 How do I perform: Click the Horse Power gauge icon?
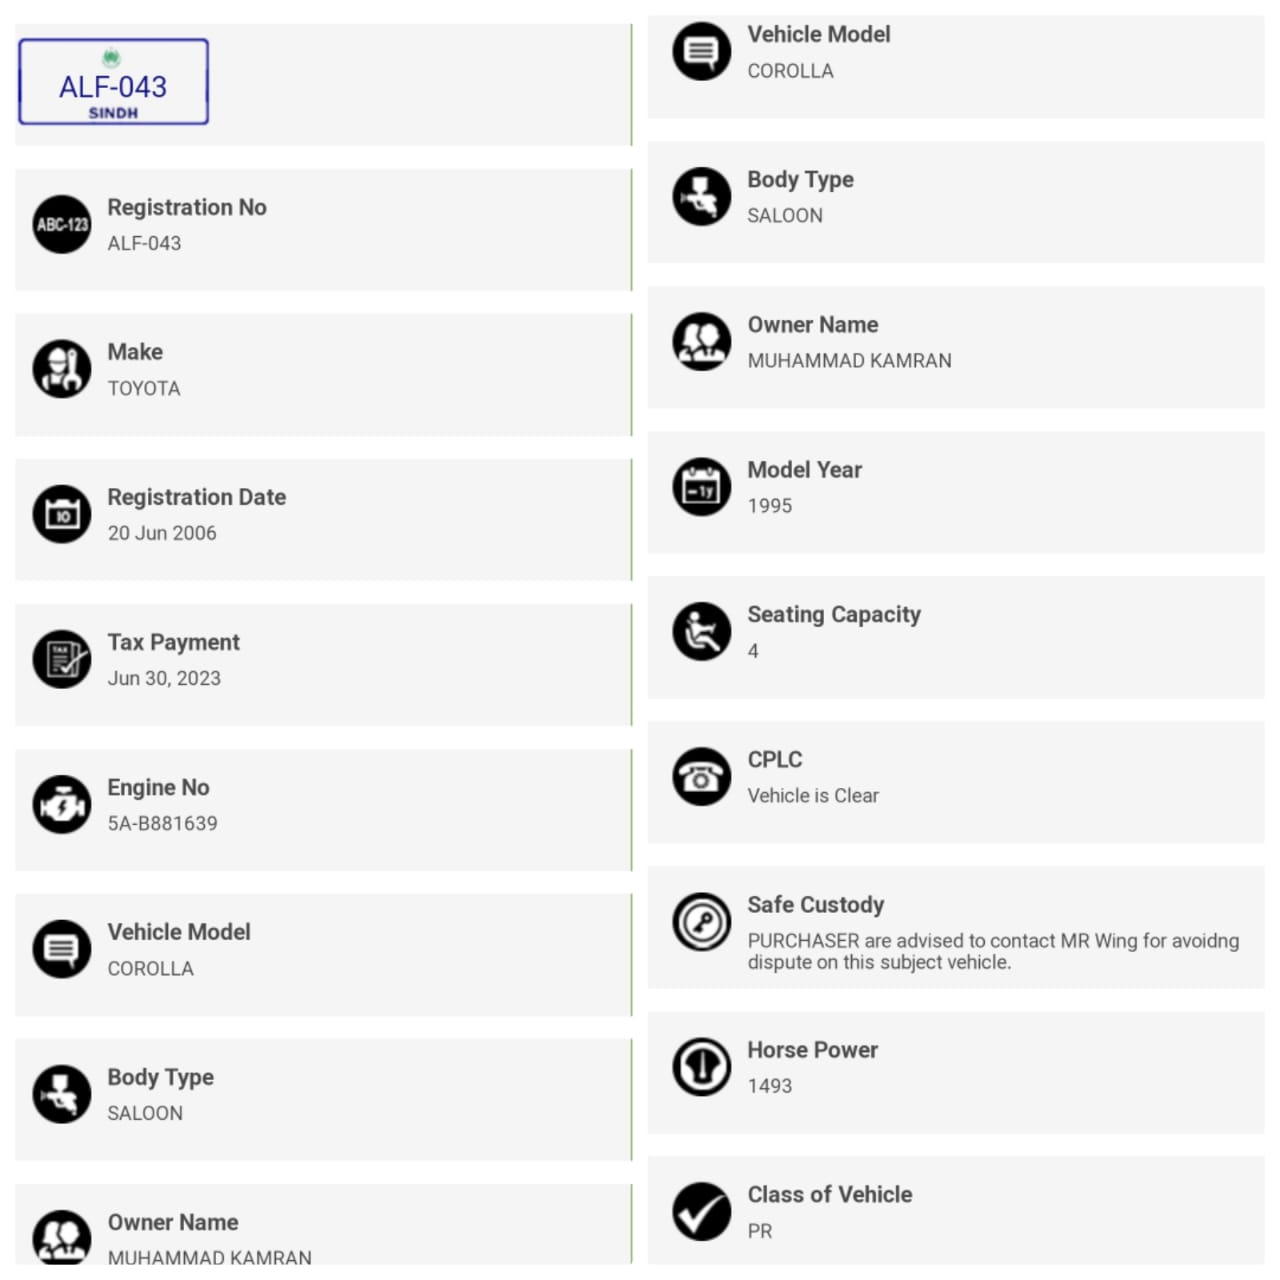point(702,1066)
